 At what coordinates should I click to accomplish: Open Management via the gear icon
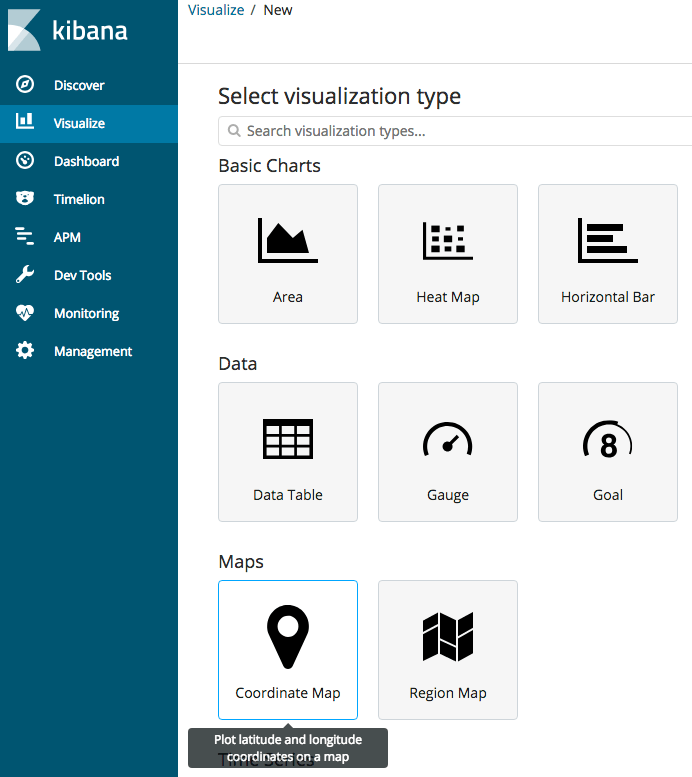point(25,351)
